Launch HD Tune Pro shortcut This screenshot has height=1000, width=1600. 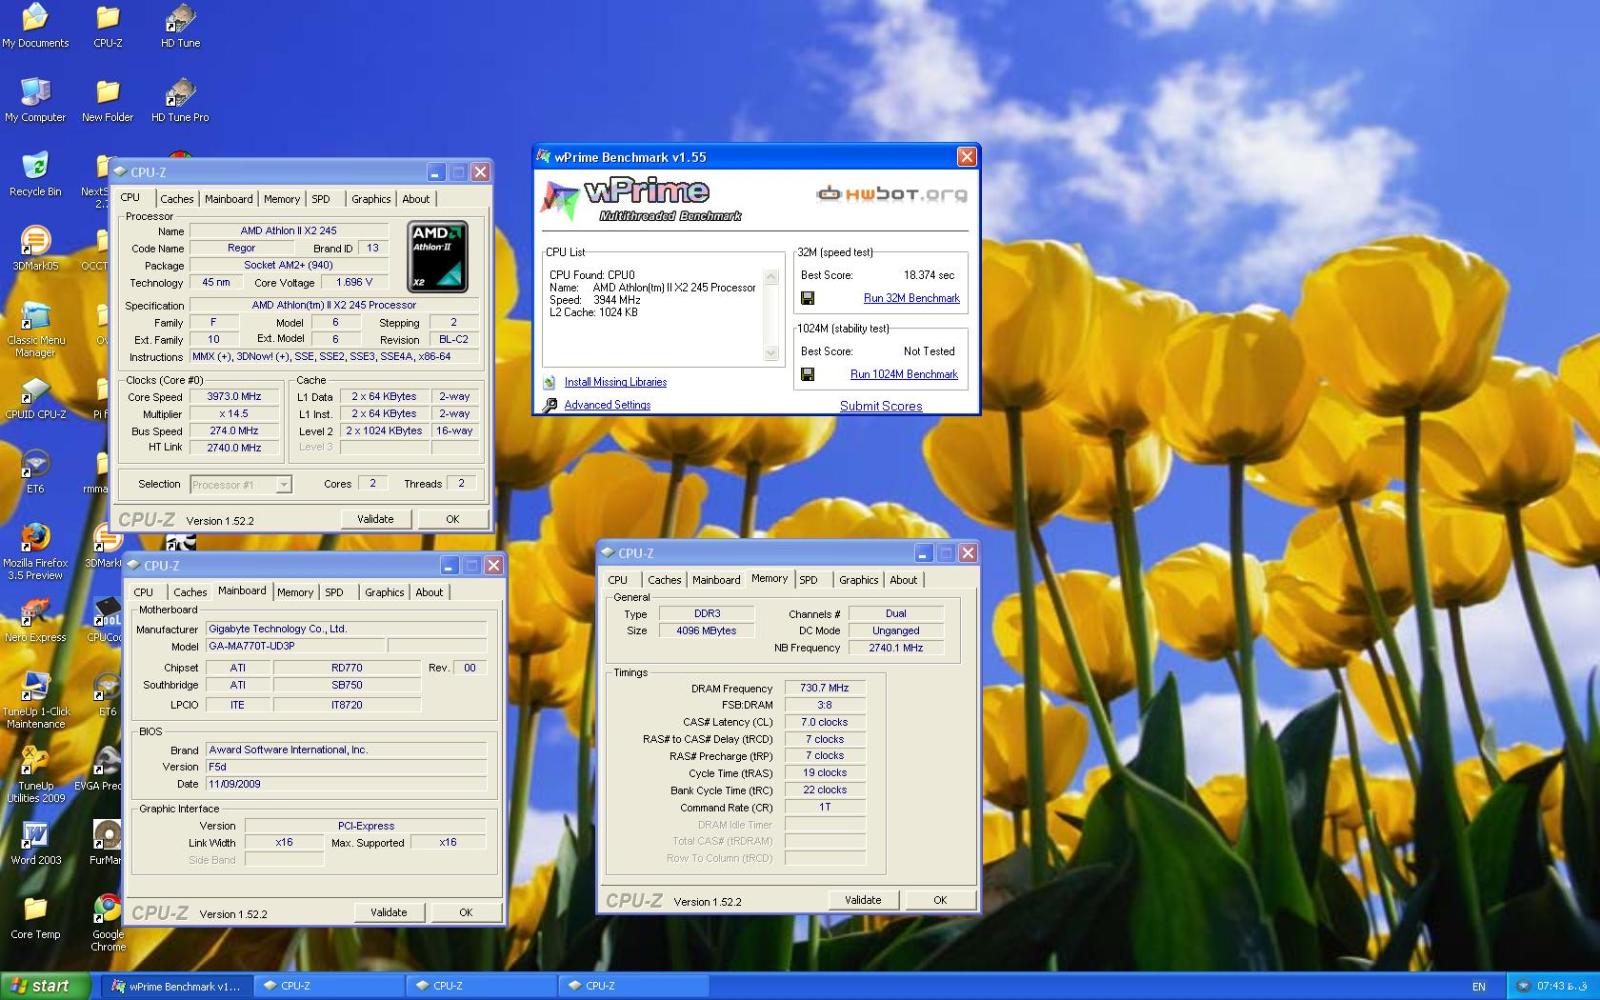[180, 100]
